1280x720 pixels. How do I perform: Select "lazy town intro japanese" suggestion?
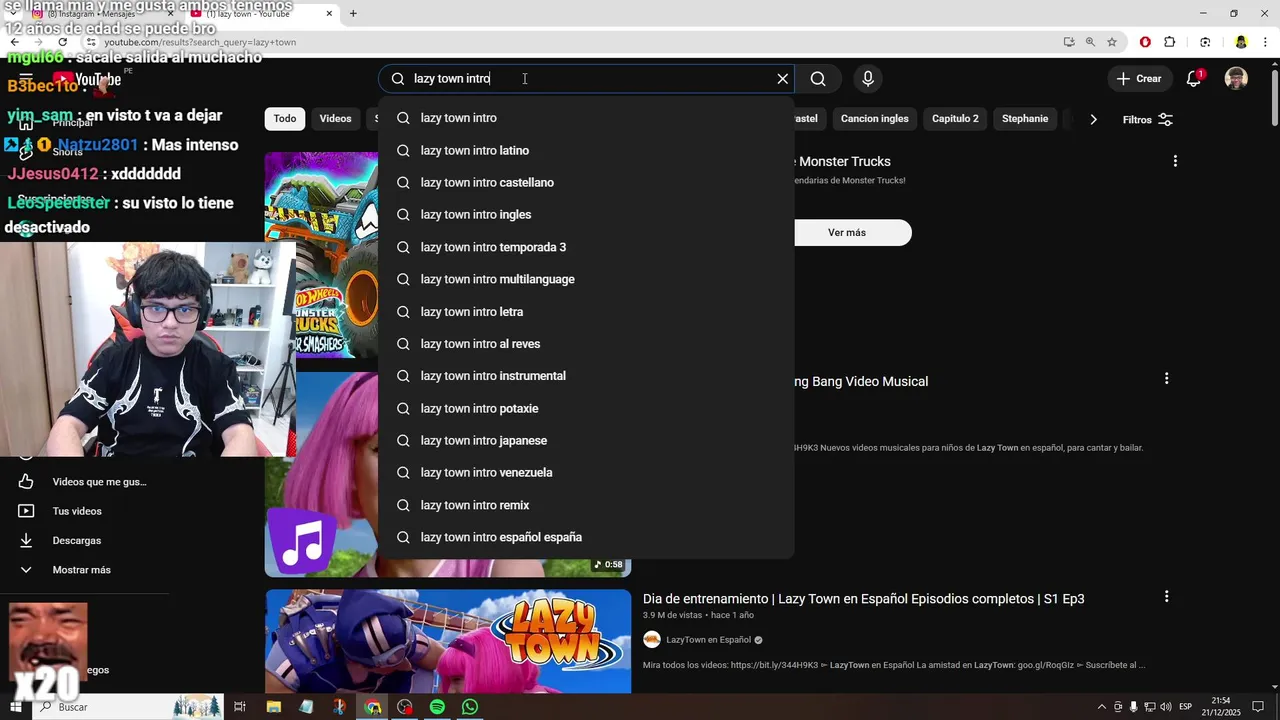pyautogui.click(x=586, y=440)
